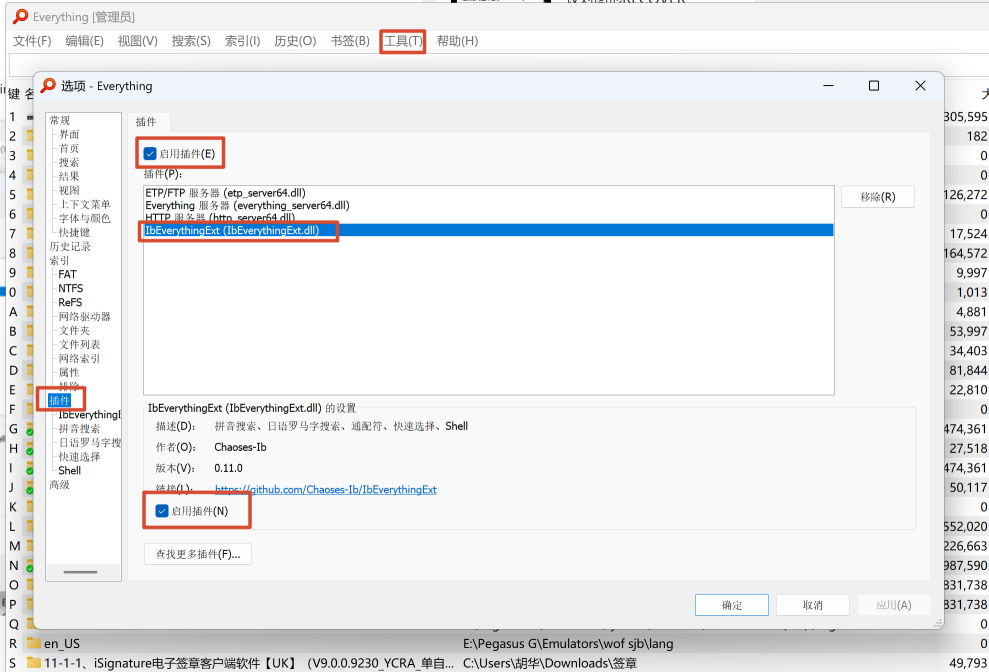Viewport: 989px width, 672px height.
Task: Click the options tree horizontal scrollbar
Action: click(81, 572)
